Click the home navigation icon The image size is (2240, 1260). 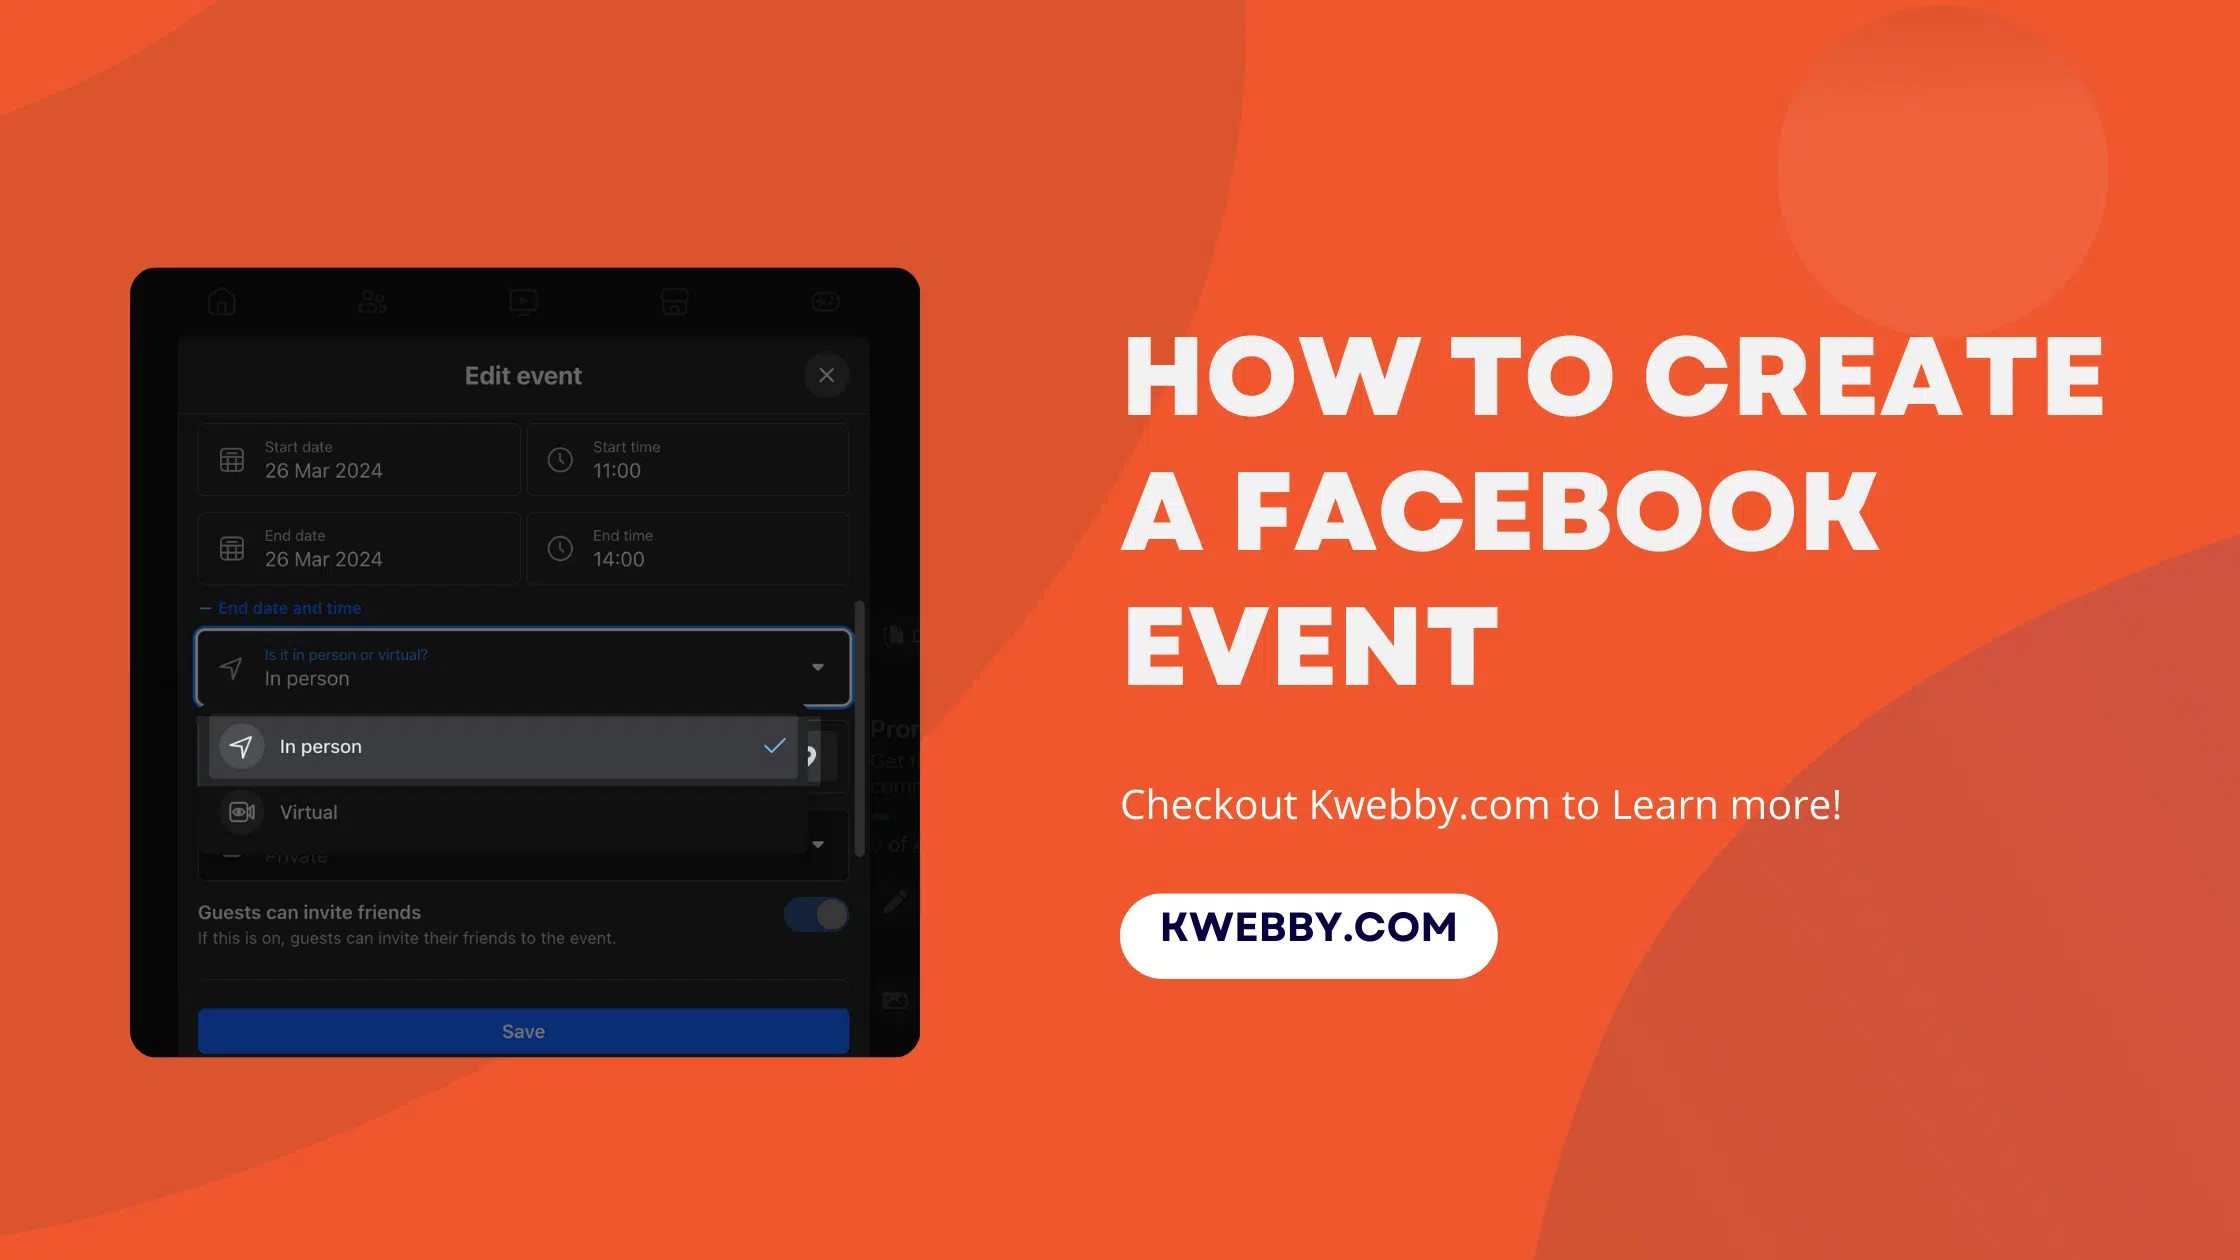pyautogui.click(x=222, y=302)
